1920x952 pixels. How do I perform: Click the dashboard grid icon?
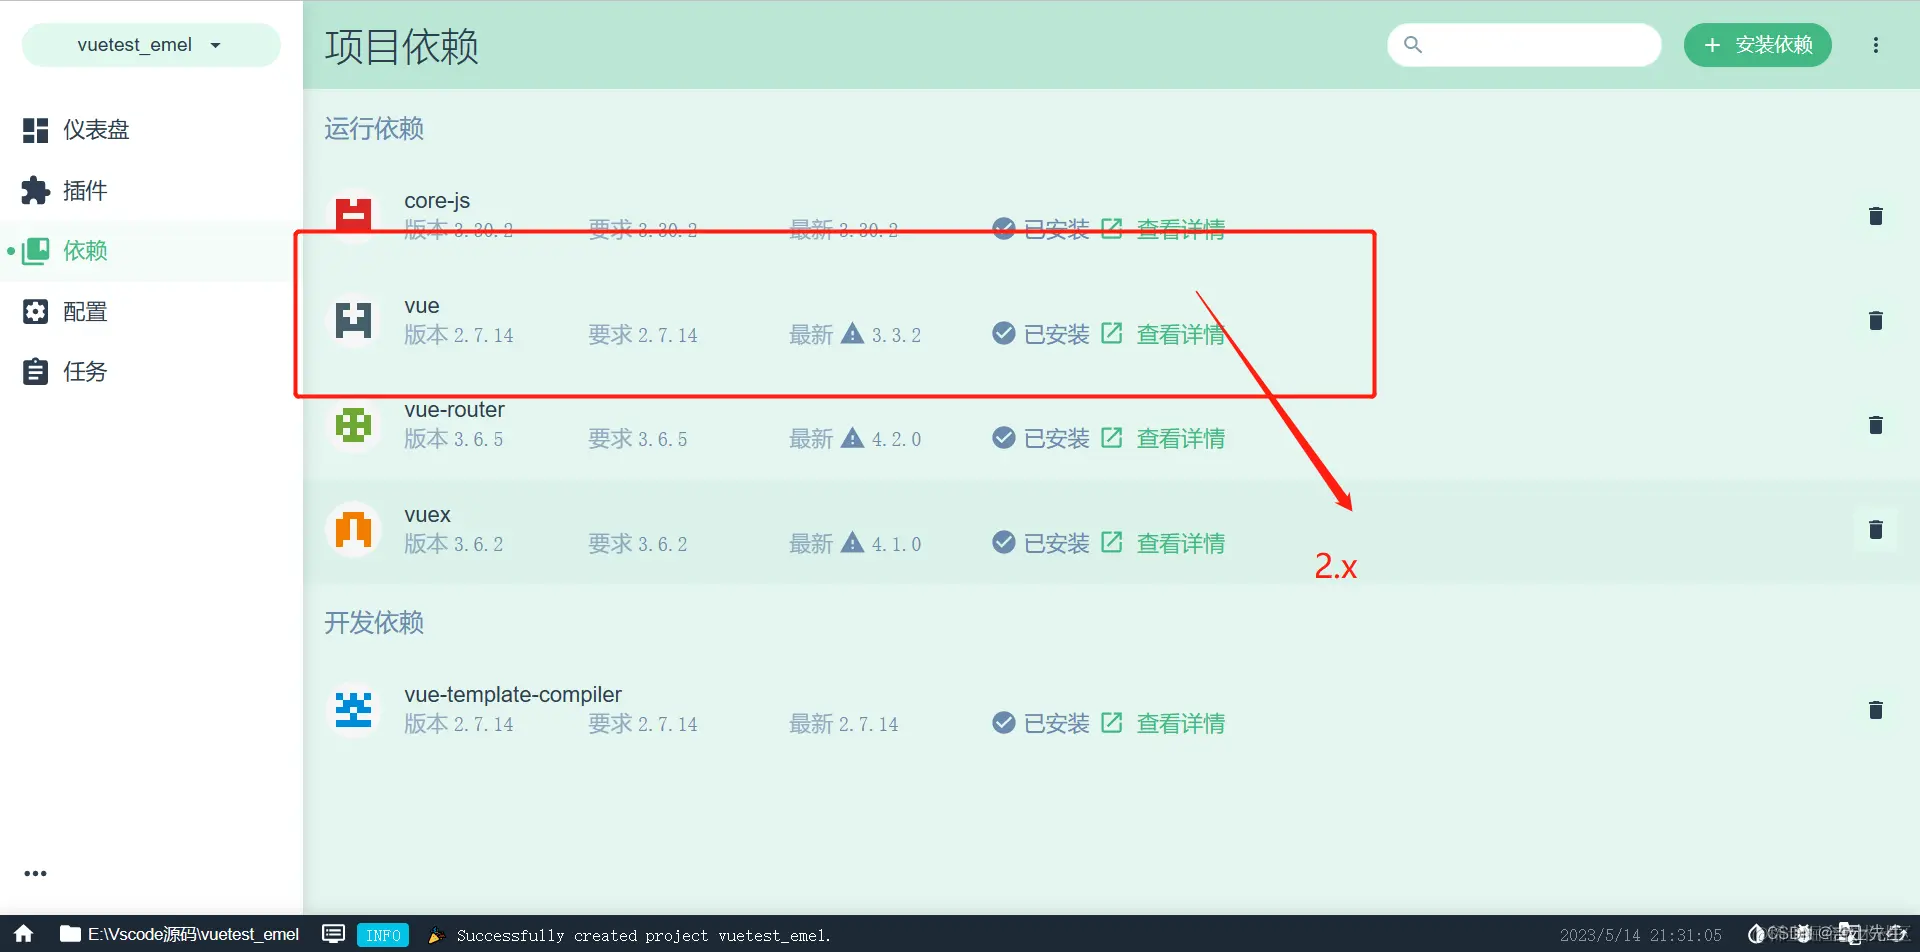click(x=36, y=130)
